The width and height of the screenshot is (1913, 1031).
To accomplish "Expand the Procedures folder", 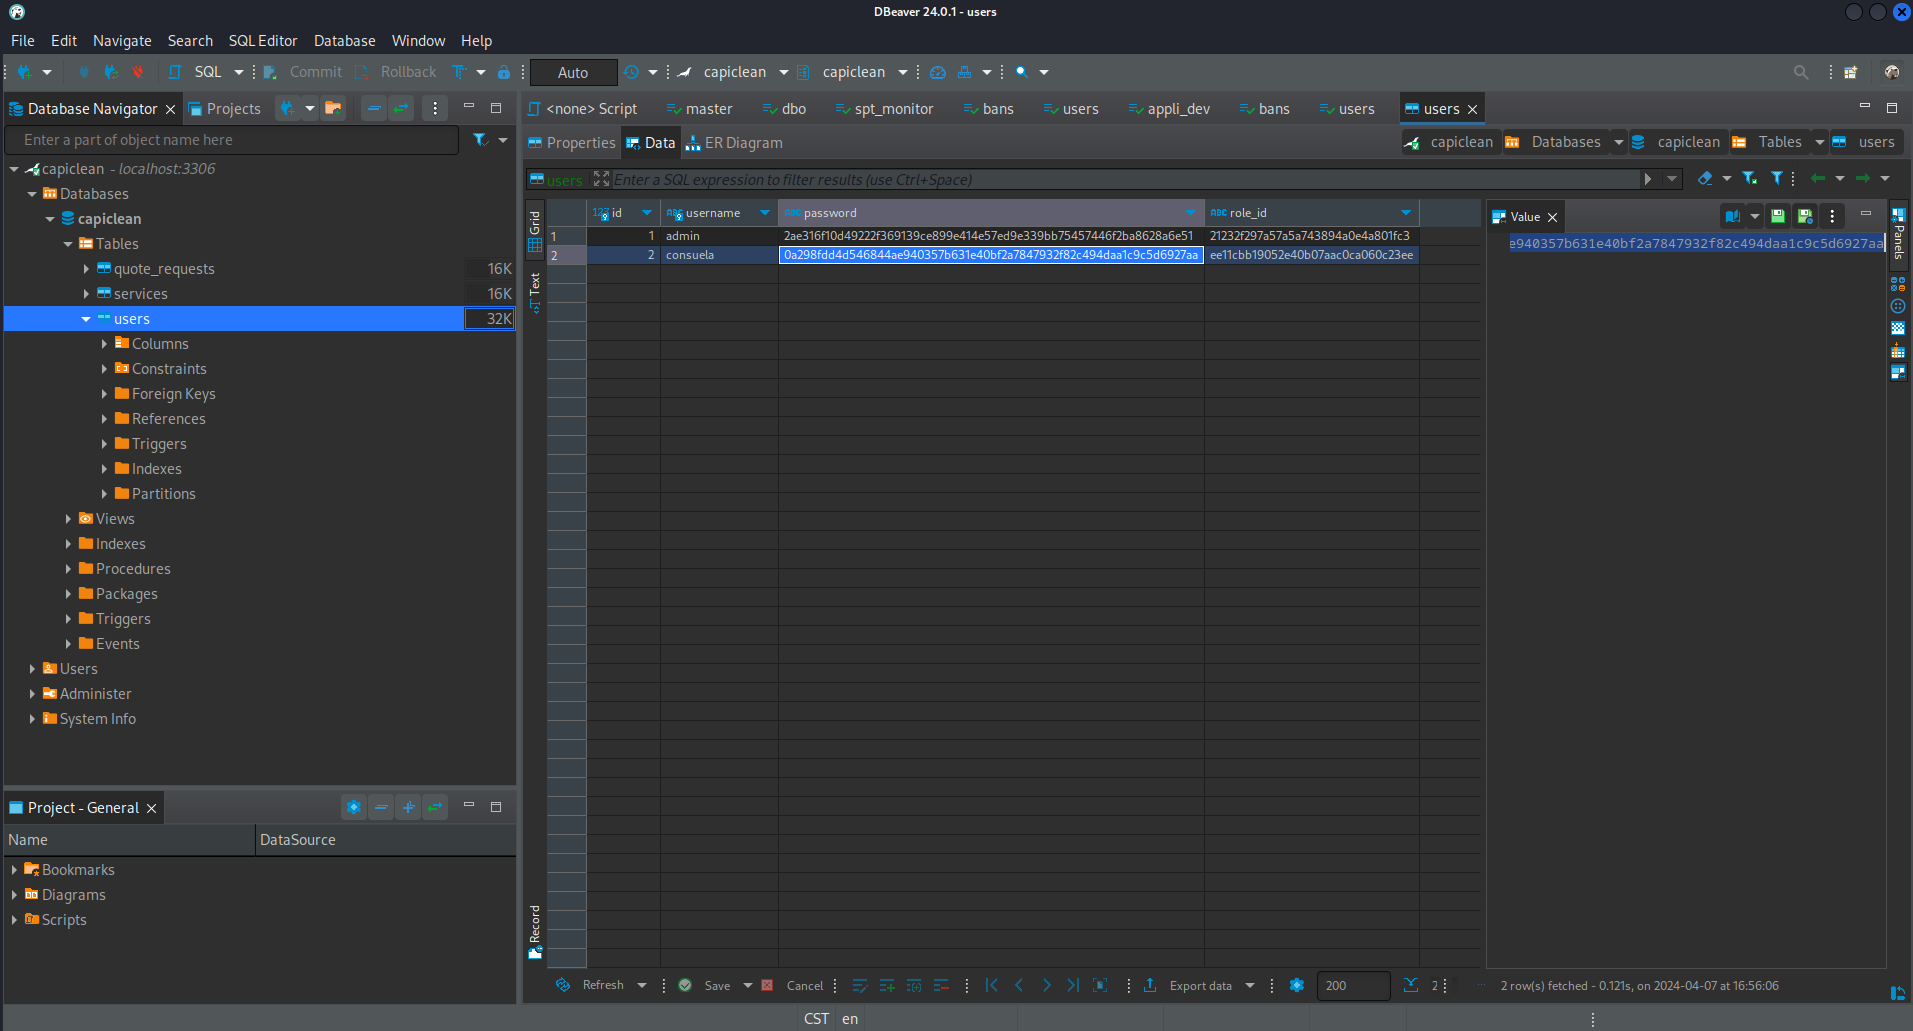I will pyautogui.click(x=68, y=569).
